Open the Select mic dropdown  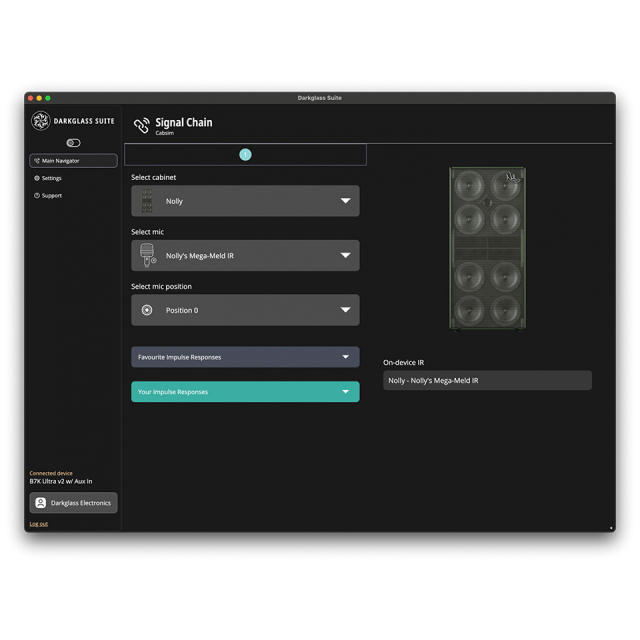(245, 256)
